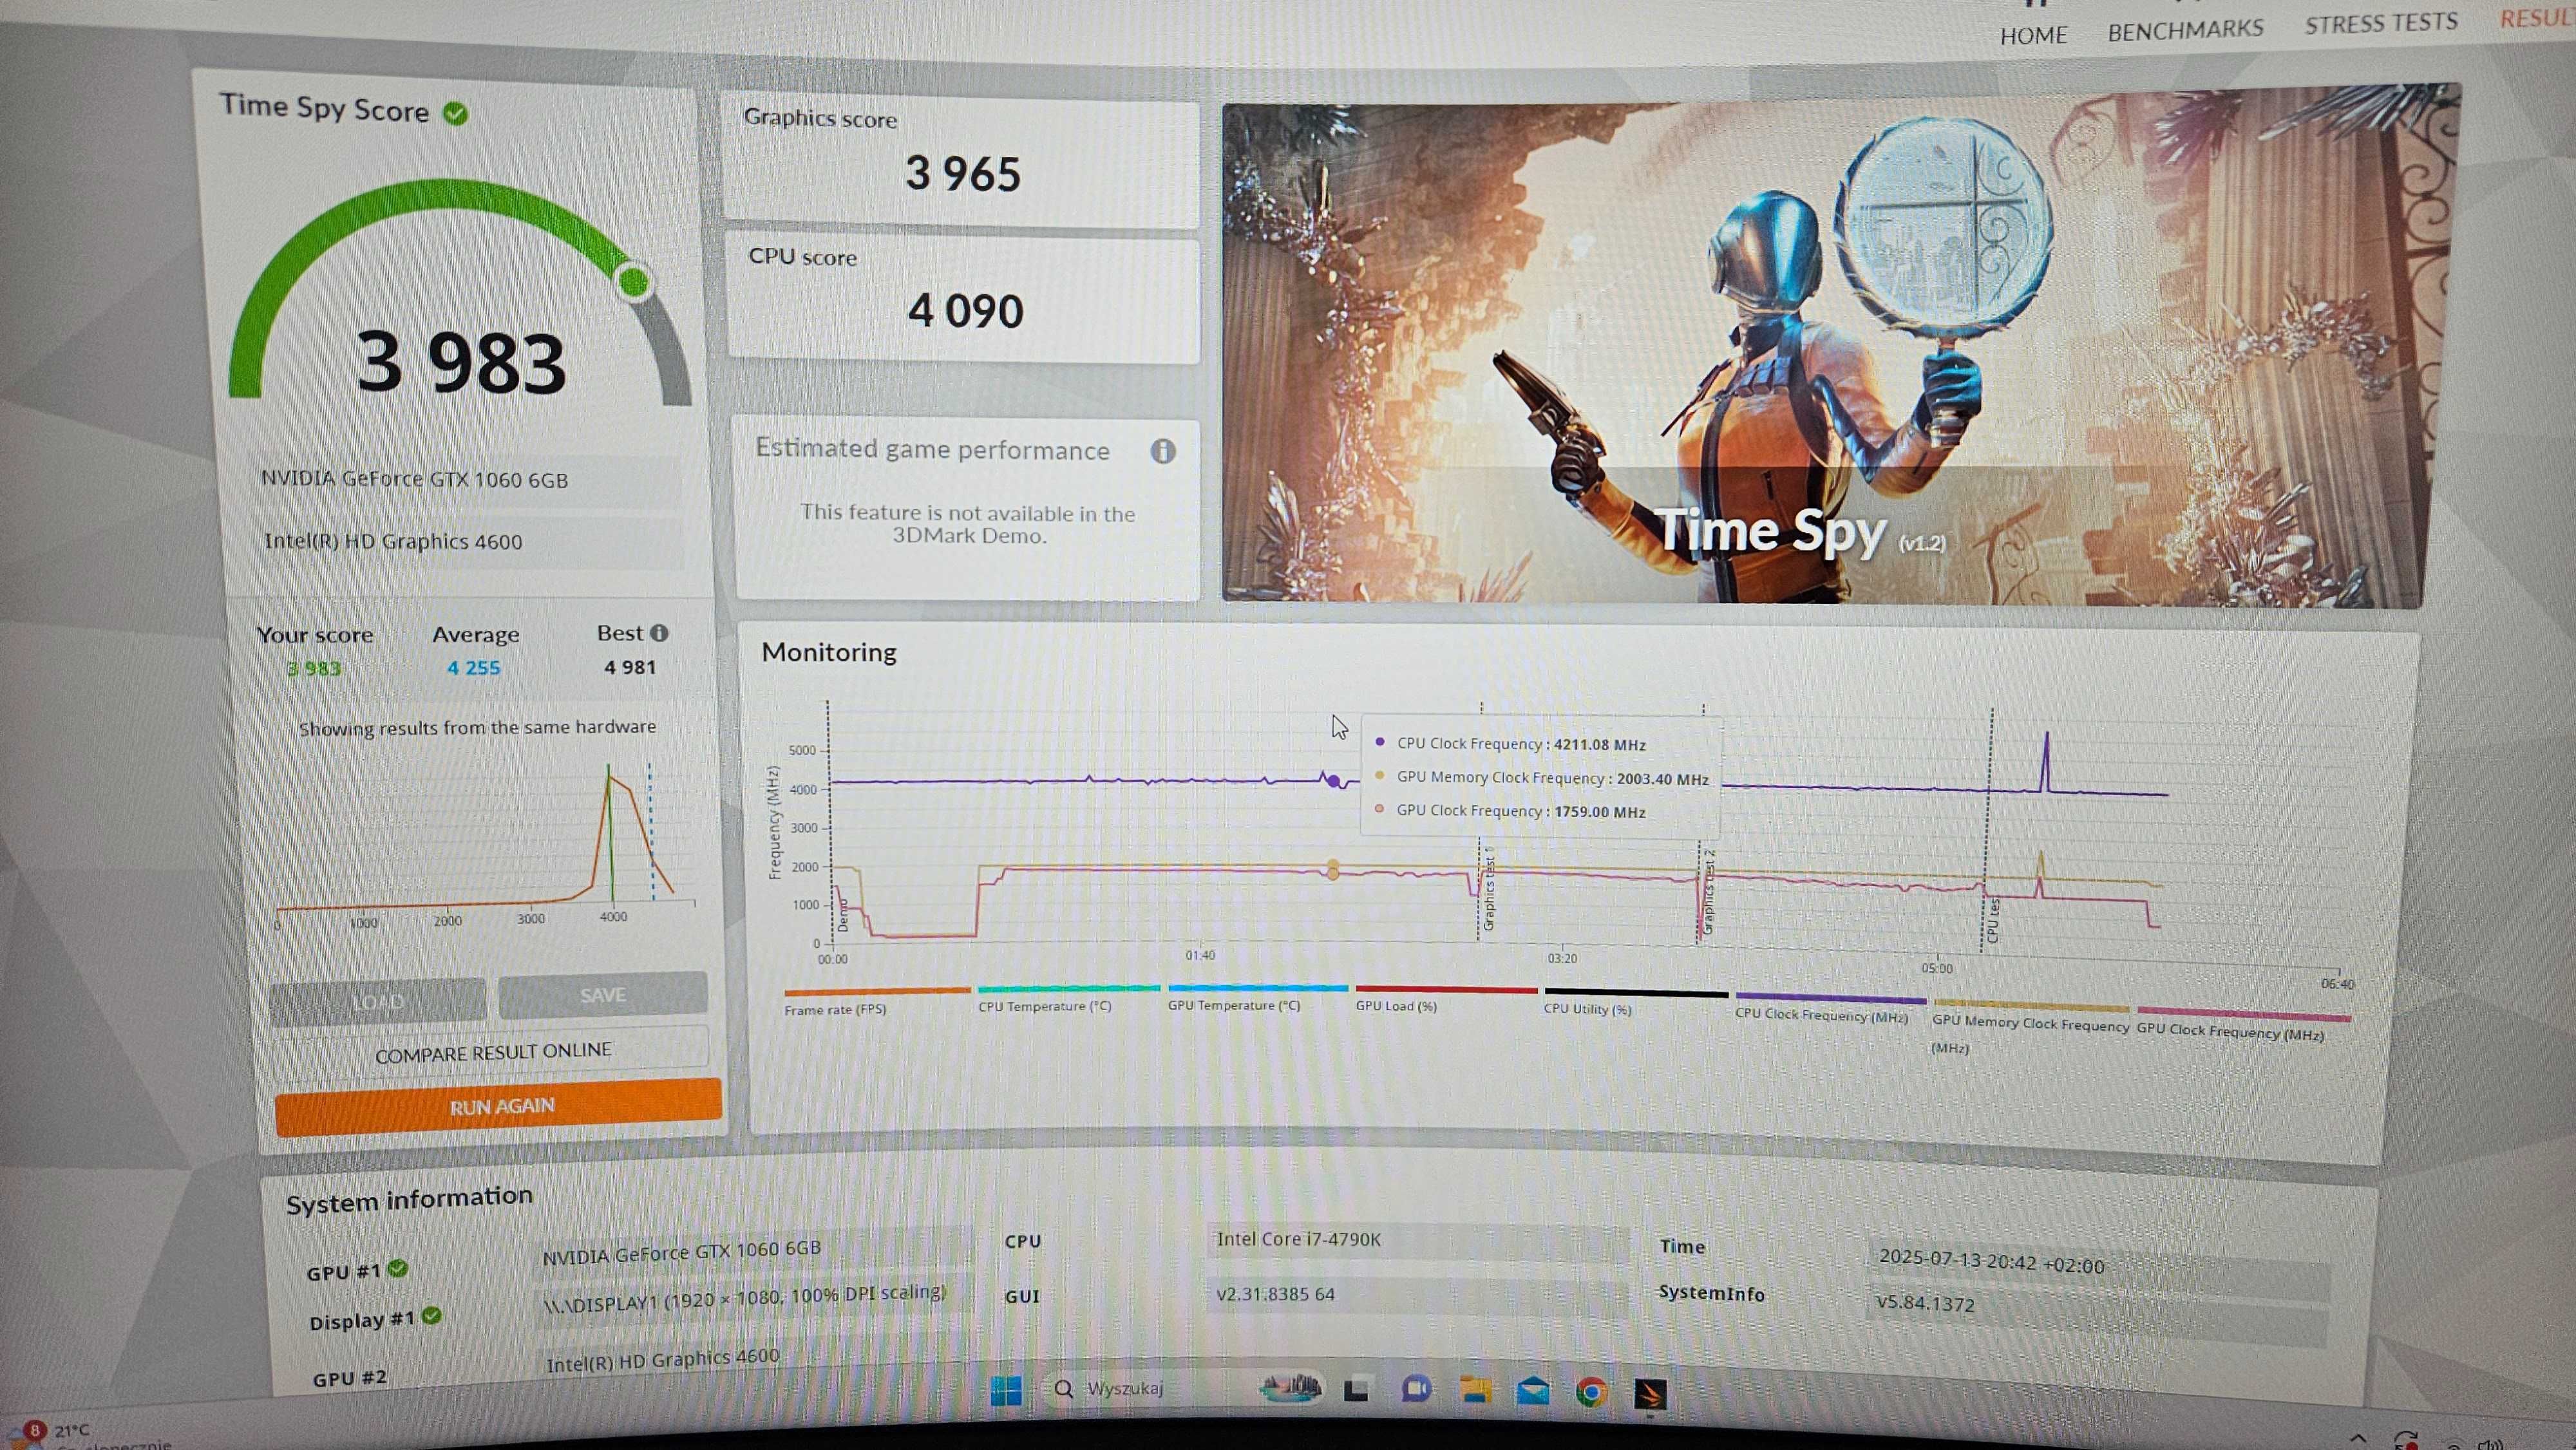Click the Your score value 3 983

coord(314,668)
